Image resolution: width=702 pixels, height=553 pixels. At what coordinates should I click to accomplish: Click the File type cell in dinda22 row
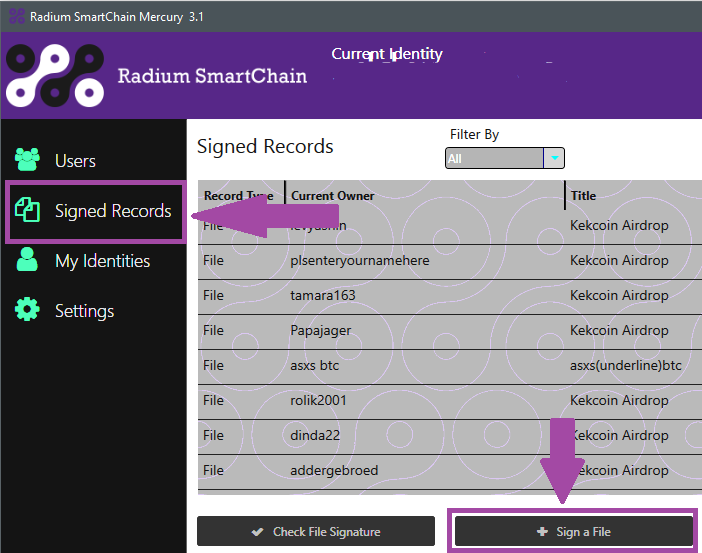coord(213,435)
